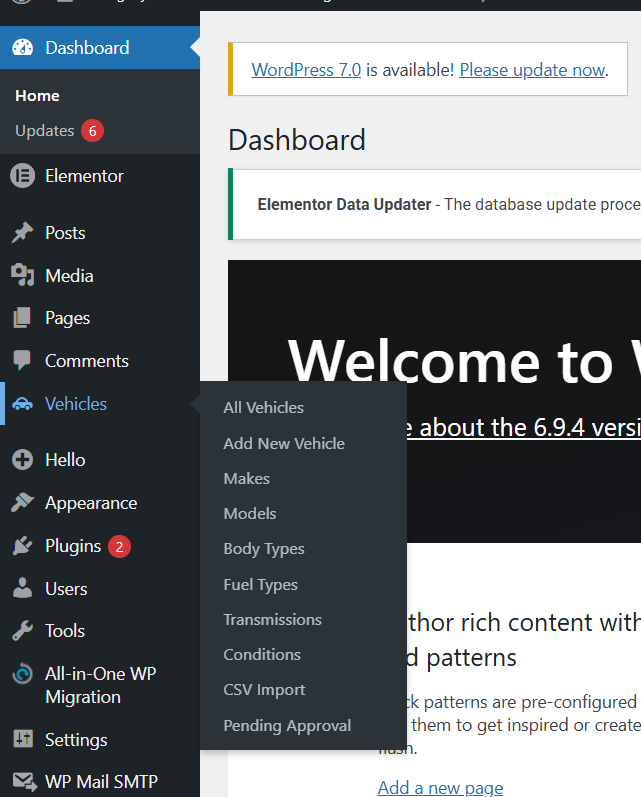This screenshot has height=797, width=641.
Task: Open Hello menu label
Action: click(65, 460)
